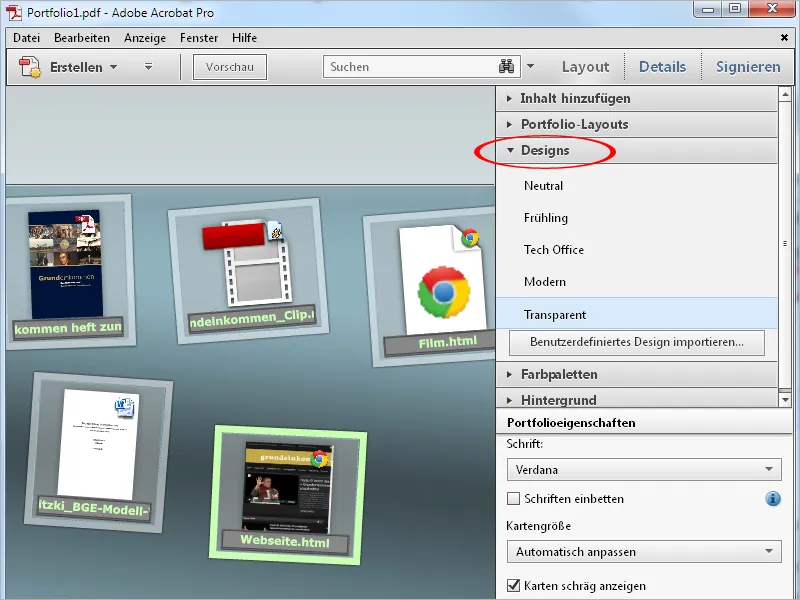Click the panel scrollbar up arrow
Screen dimensions: 800x600
click(x=785, y=93)
